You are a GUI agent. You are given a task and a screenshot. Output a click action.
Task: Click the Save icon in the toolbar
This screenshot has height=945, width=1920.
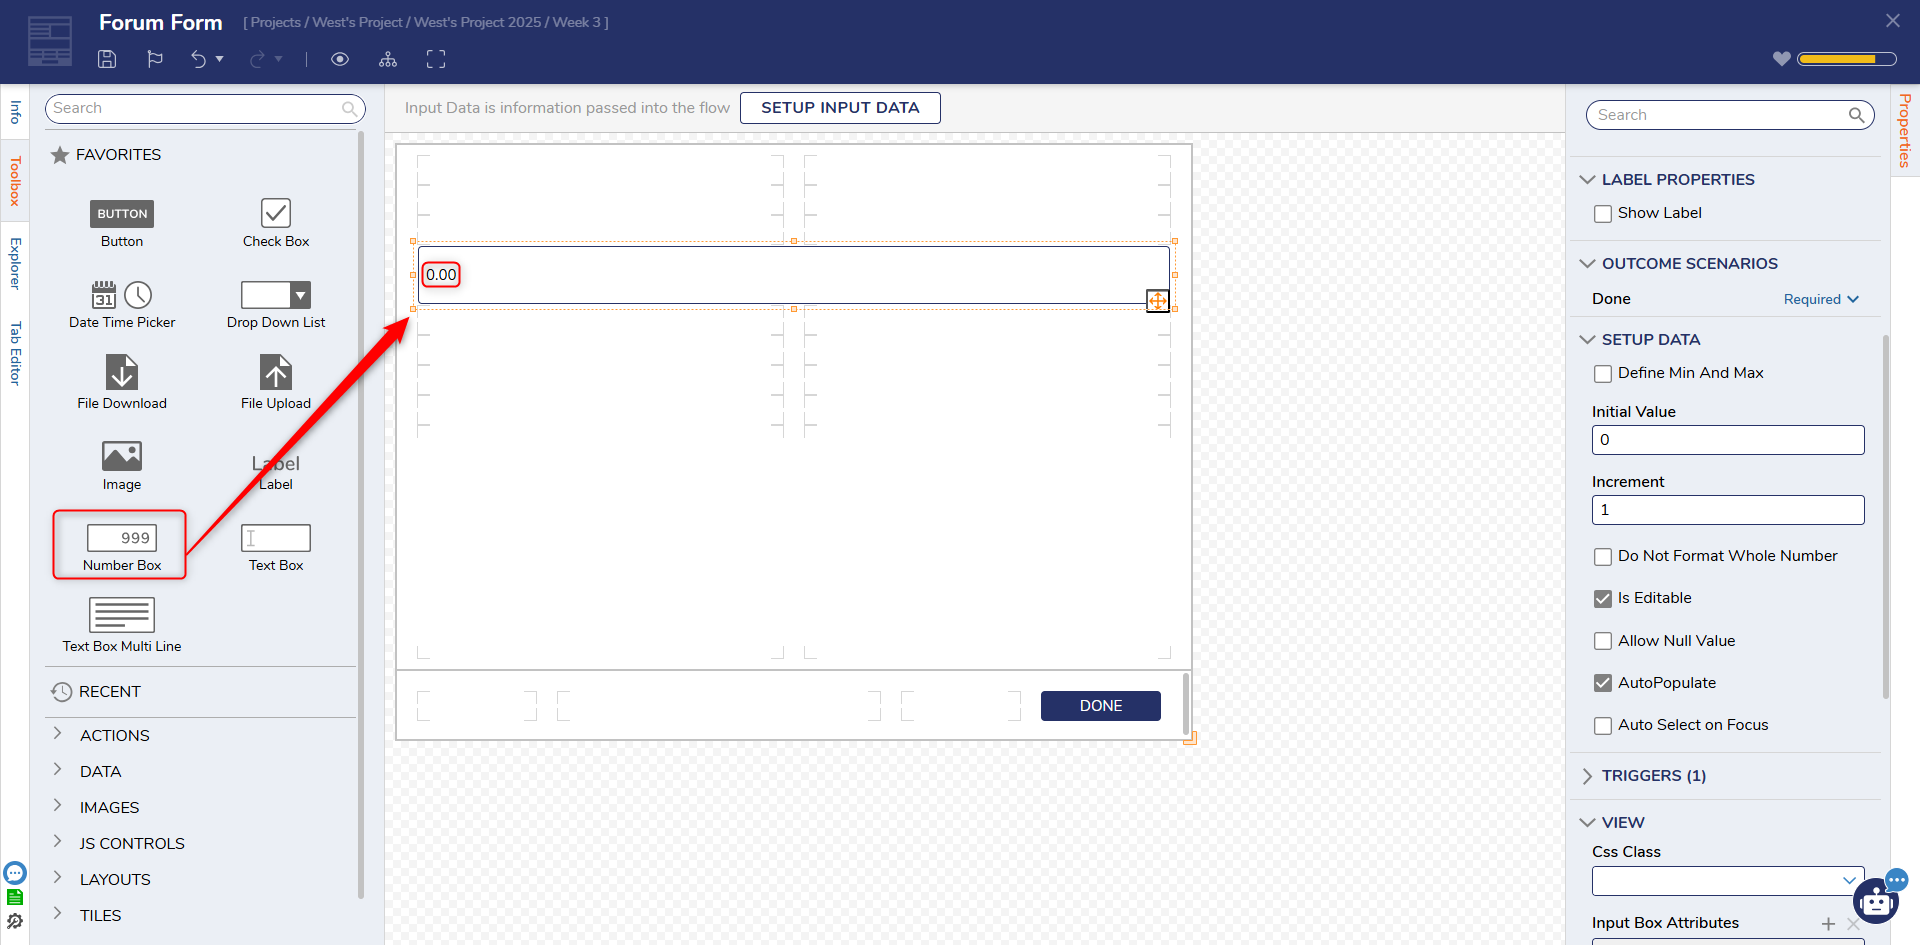[x=107, y=59]
